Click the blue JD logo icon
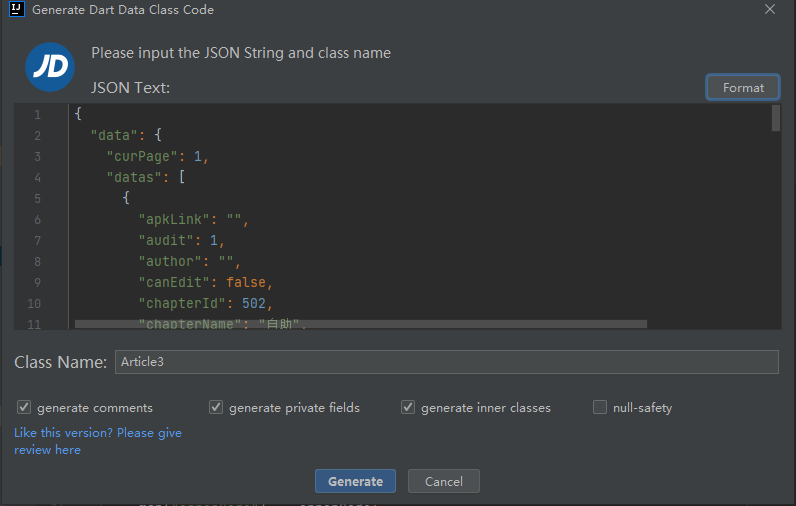This screenshot has height=506, width=796. 50,68
